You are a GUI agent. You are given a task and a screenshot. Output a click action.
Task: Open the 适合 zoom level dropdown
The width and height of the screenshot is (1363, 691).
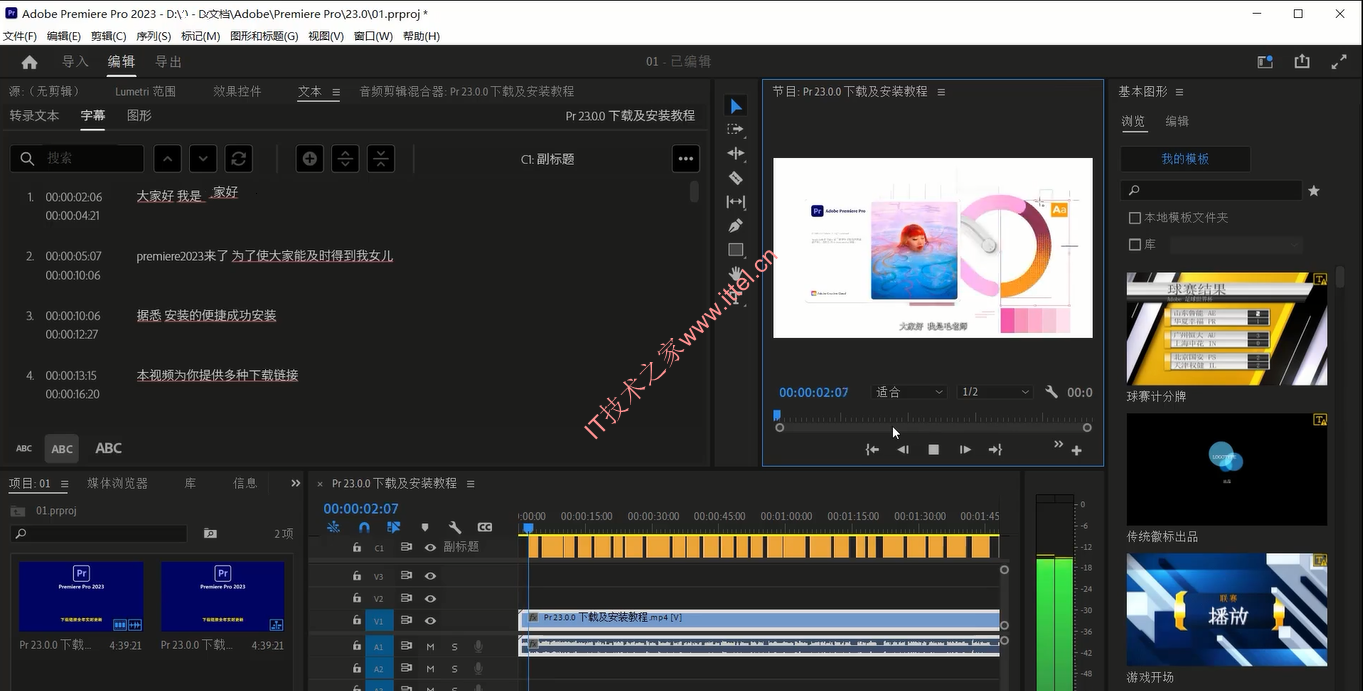[909, 392]
